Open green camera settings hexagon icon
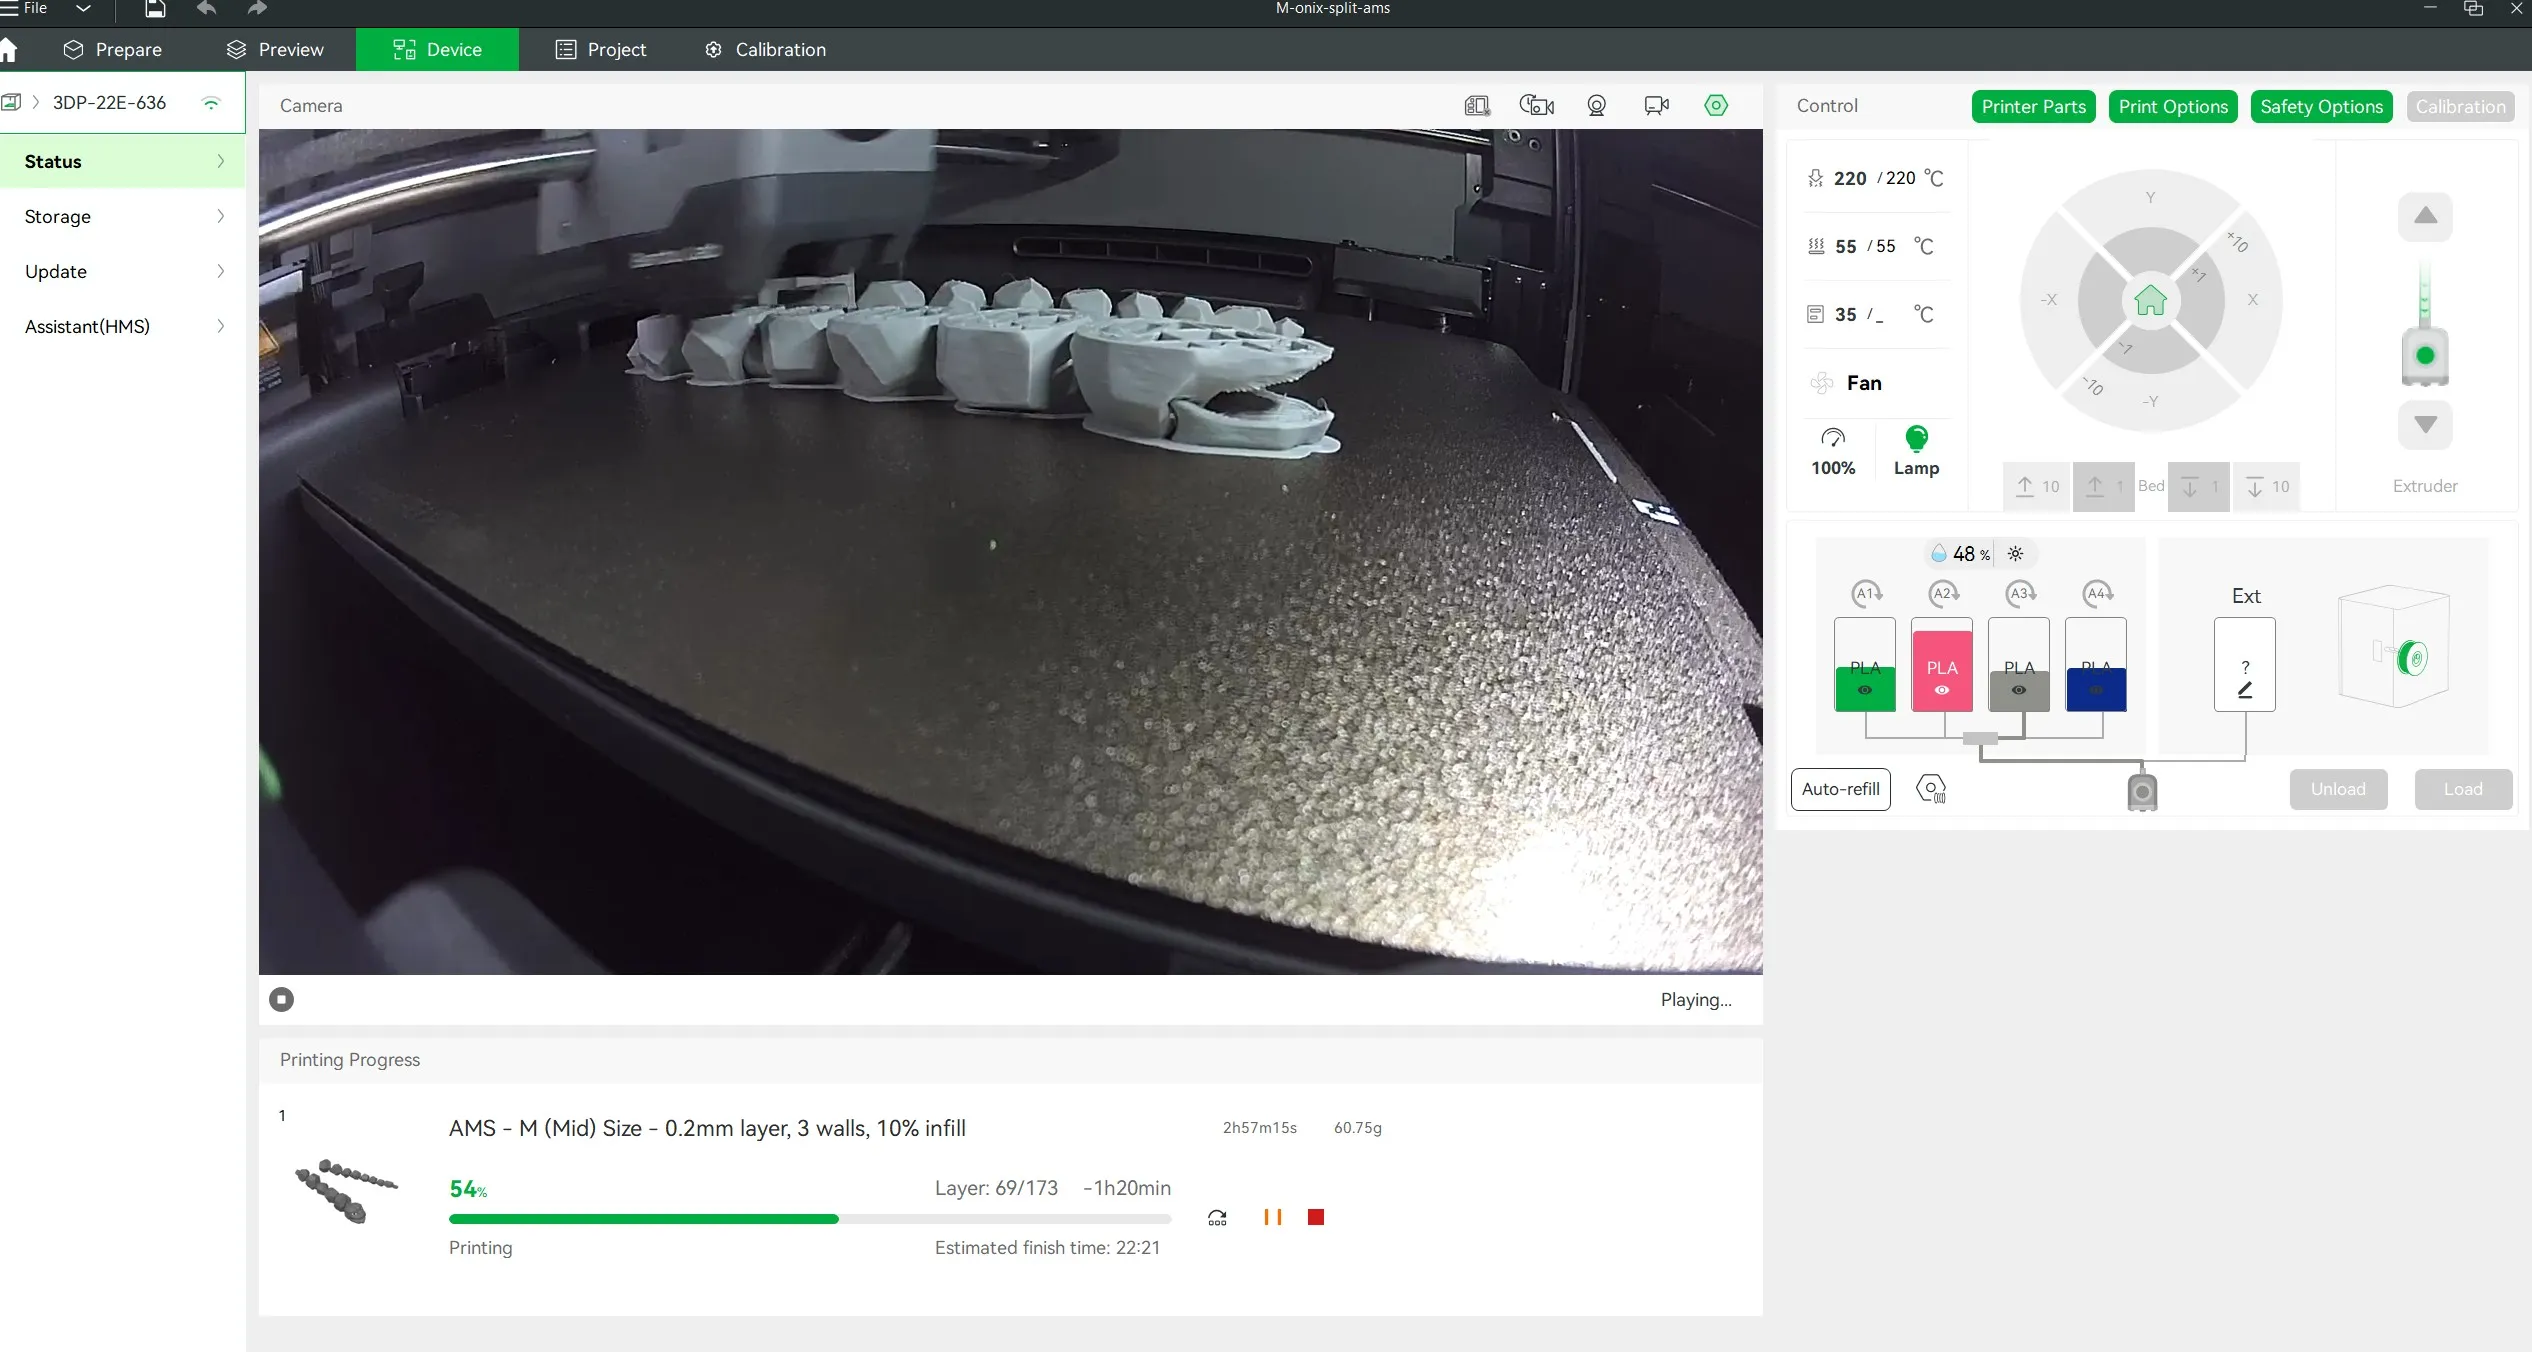Image resolution: width=2532 pixels, height=1352 pixels. (1716, 106)
